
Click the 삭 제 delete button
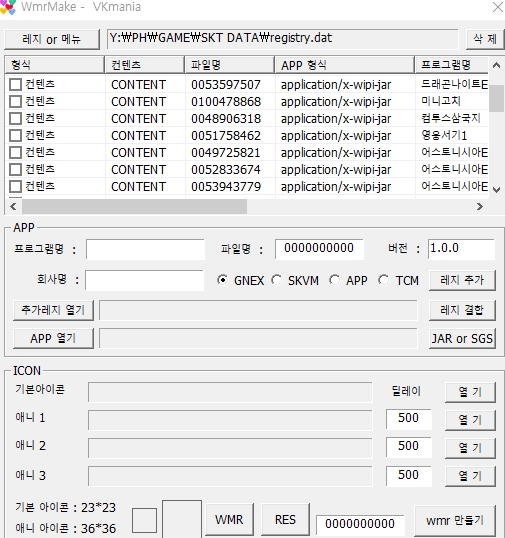click(485, 39)
